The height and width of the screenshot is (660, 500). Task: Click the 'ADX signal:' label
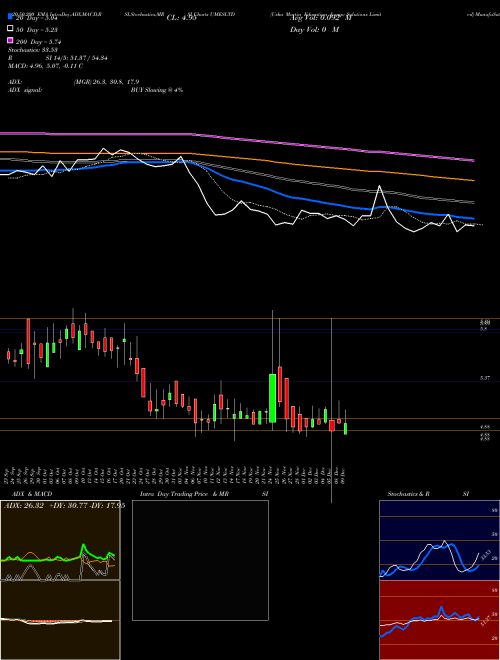coord(25,90)
